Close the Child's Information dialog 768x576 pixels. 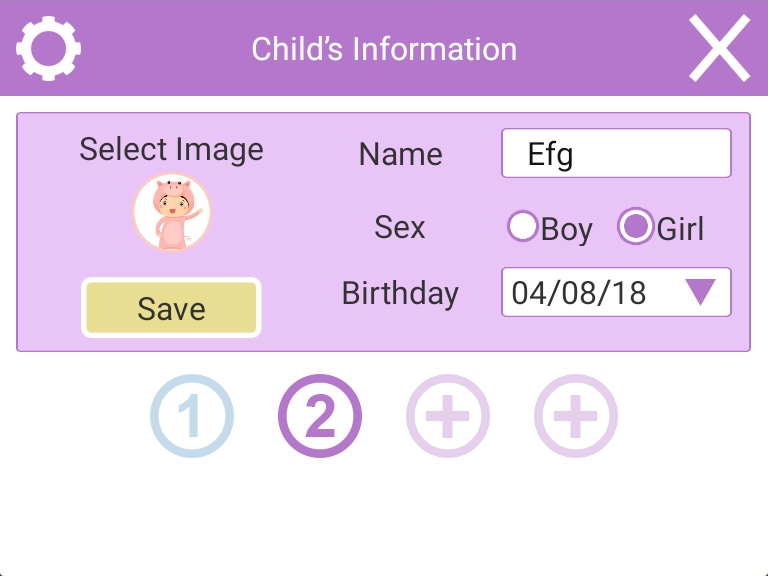point(719,48)
